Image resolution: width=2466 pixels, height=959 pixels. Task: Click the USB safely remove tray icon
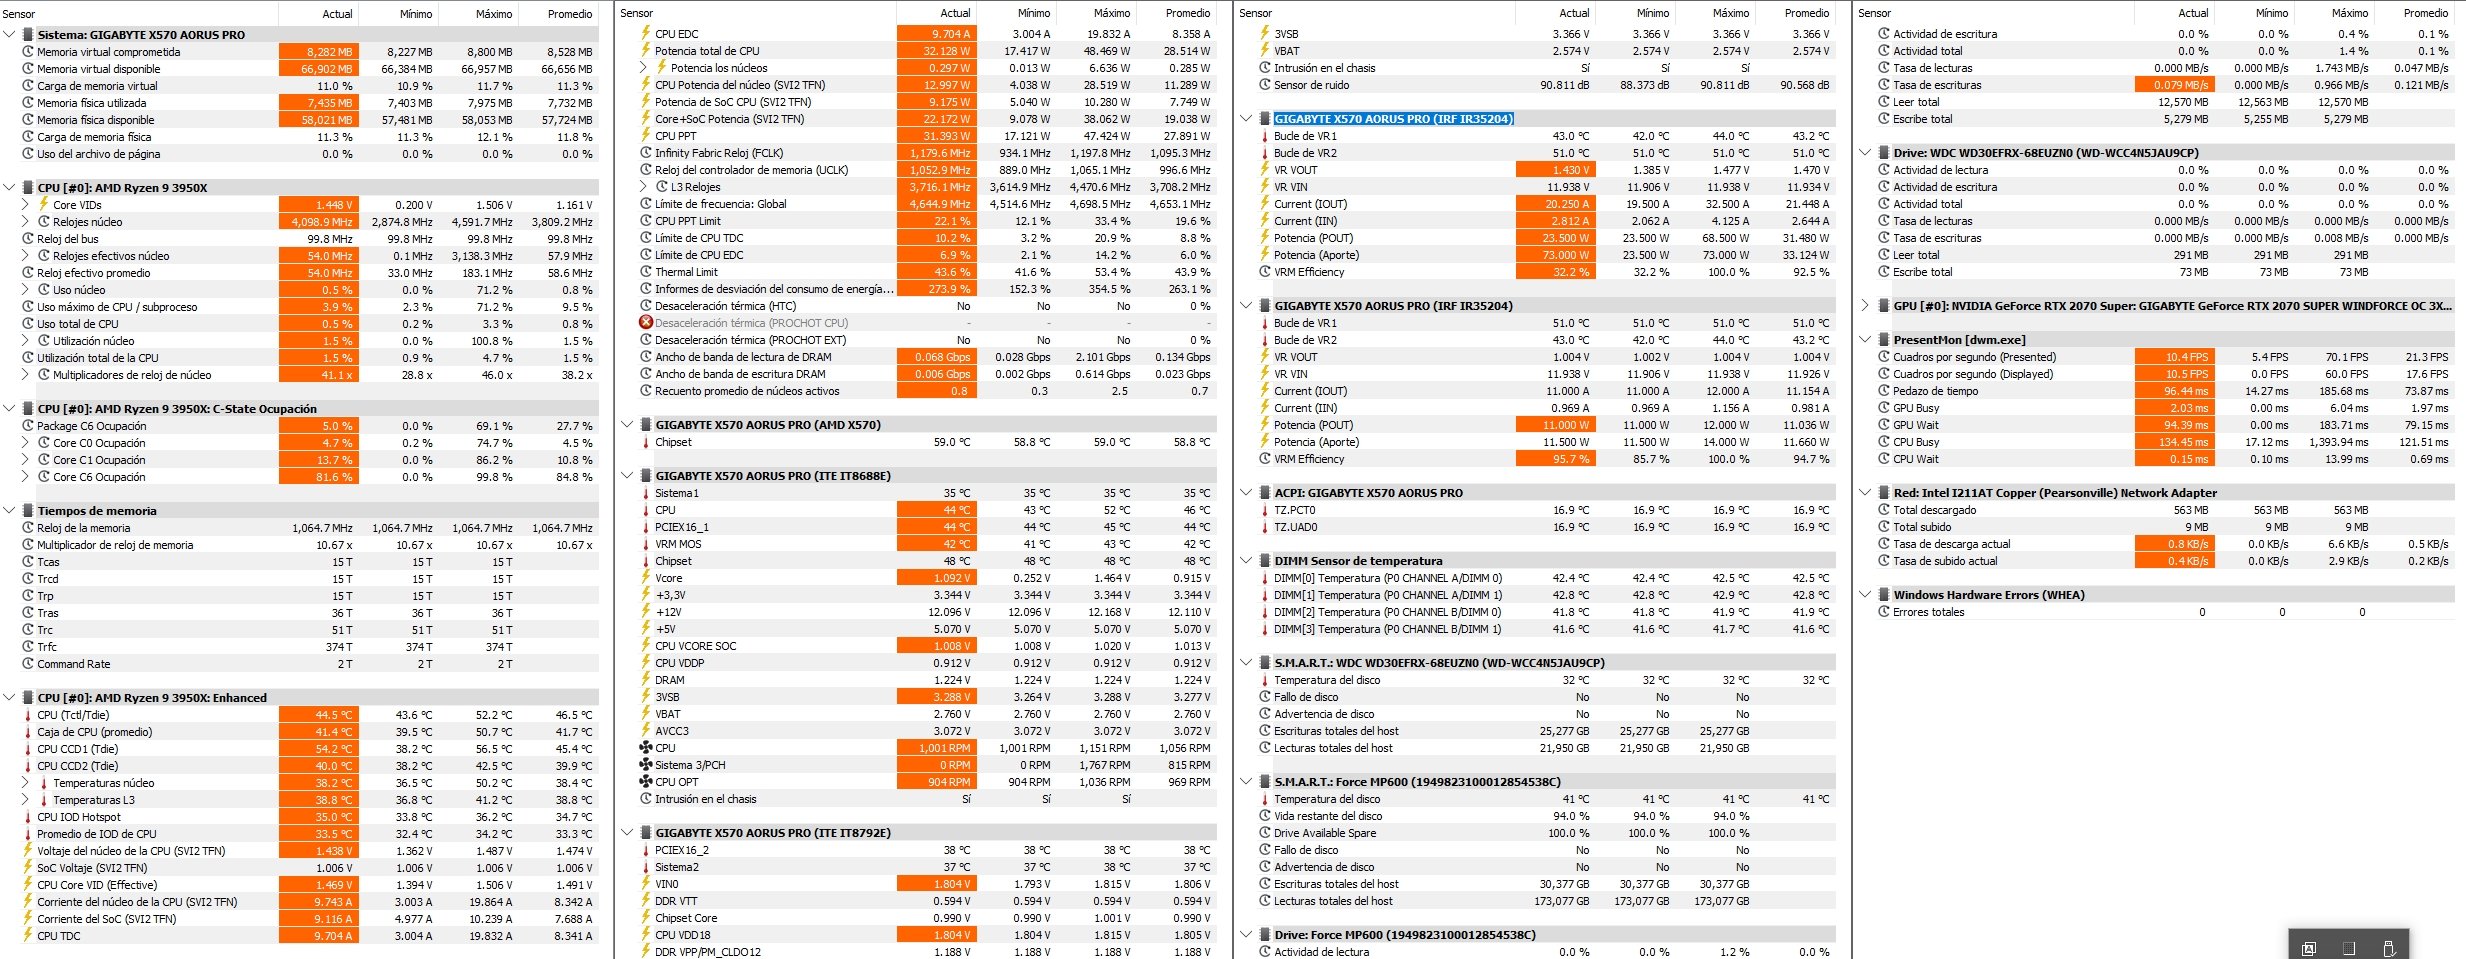2389,948
